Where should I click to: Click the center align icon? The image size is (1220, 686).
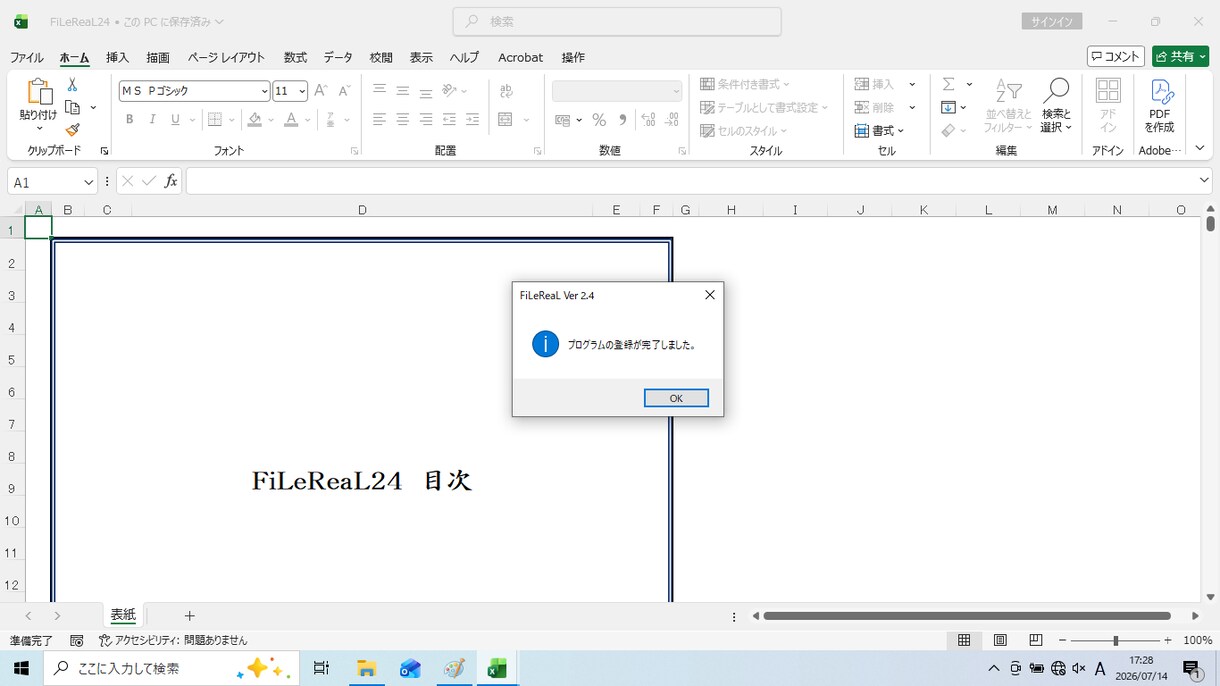pos(402,120)
